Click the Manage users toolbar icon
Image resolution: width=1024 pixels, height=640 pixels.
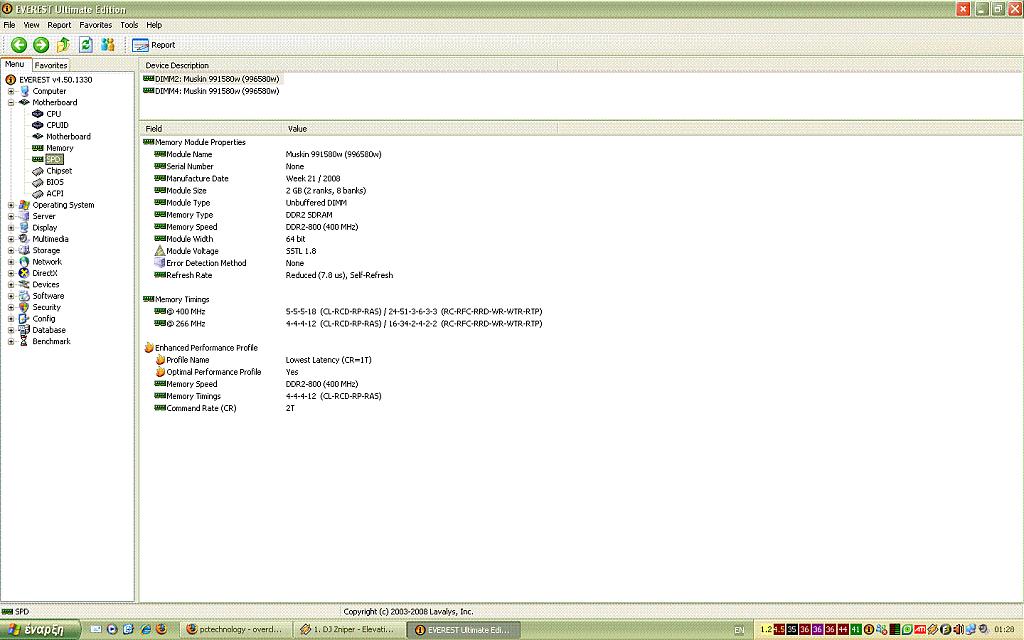108,44
